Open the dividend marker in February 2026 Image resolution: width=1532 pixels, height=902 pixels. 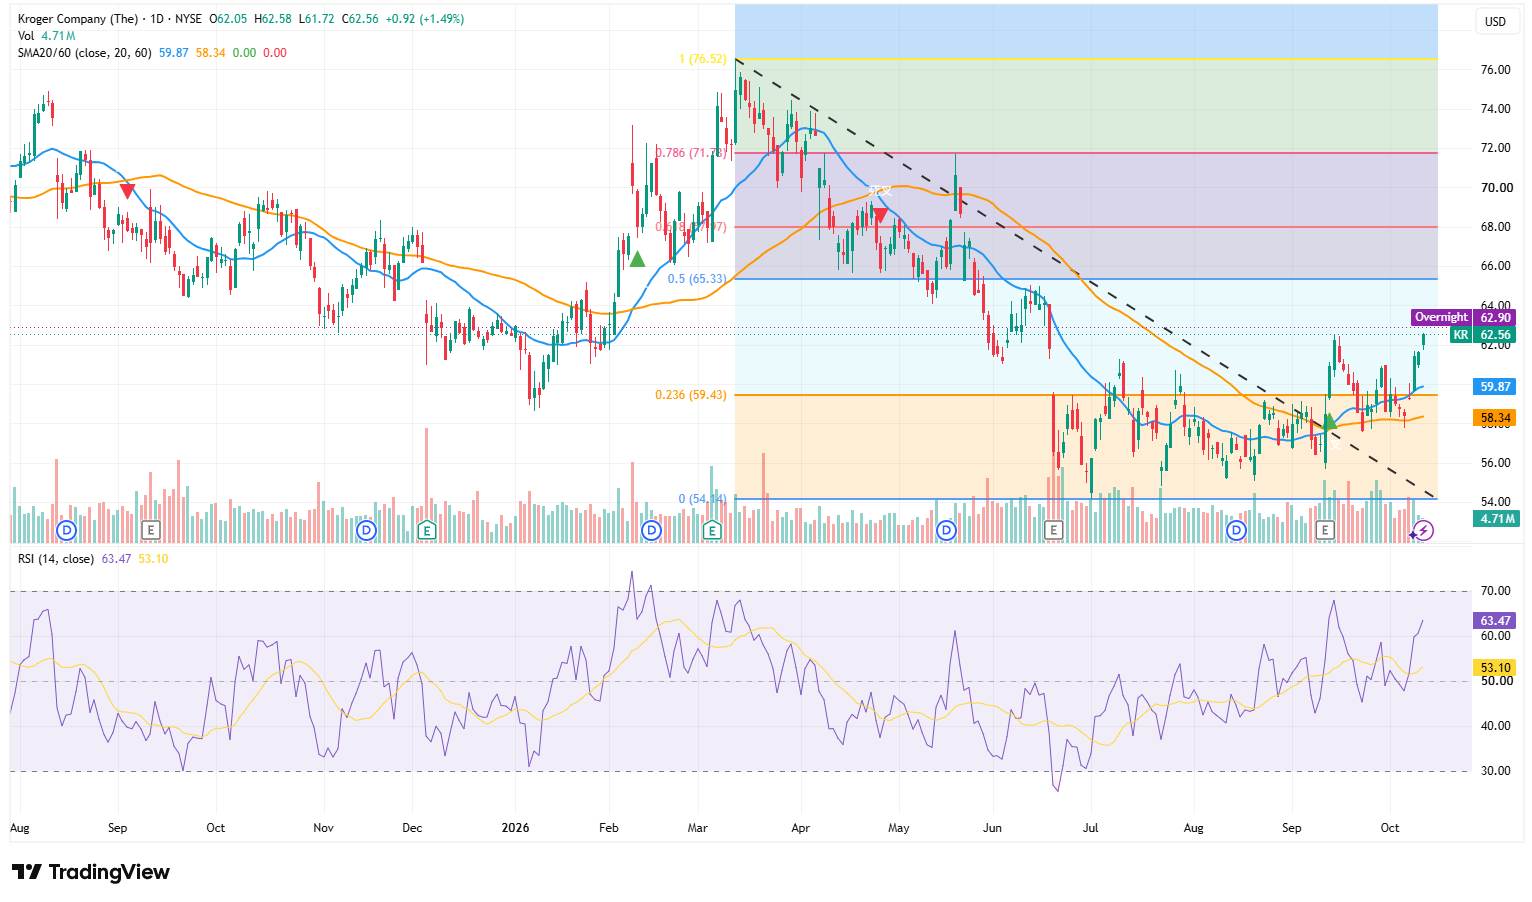coord(652,530)
